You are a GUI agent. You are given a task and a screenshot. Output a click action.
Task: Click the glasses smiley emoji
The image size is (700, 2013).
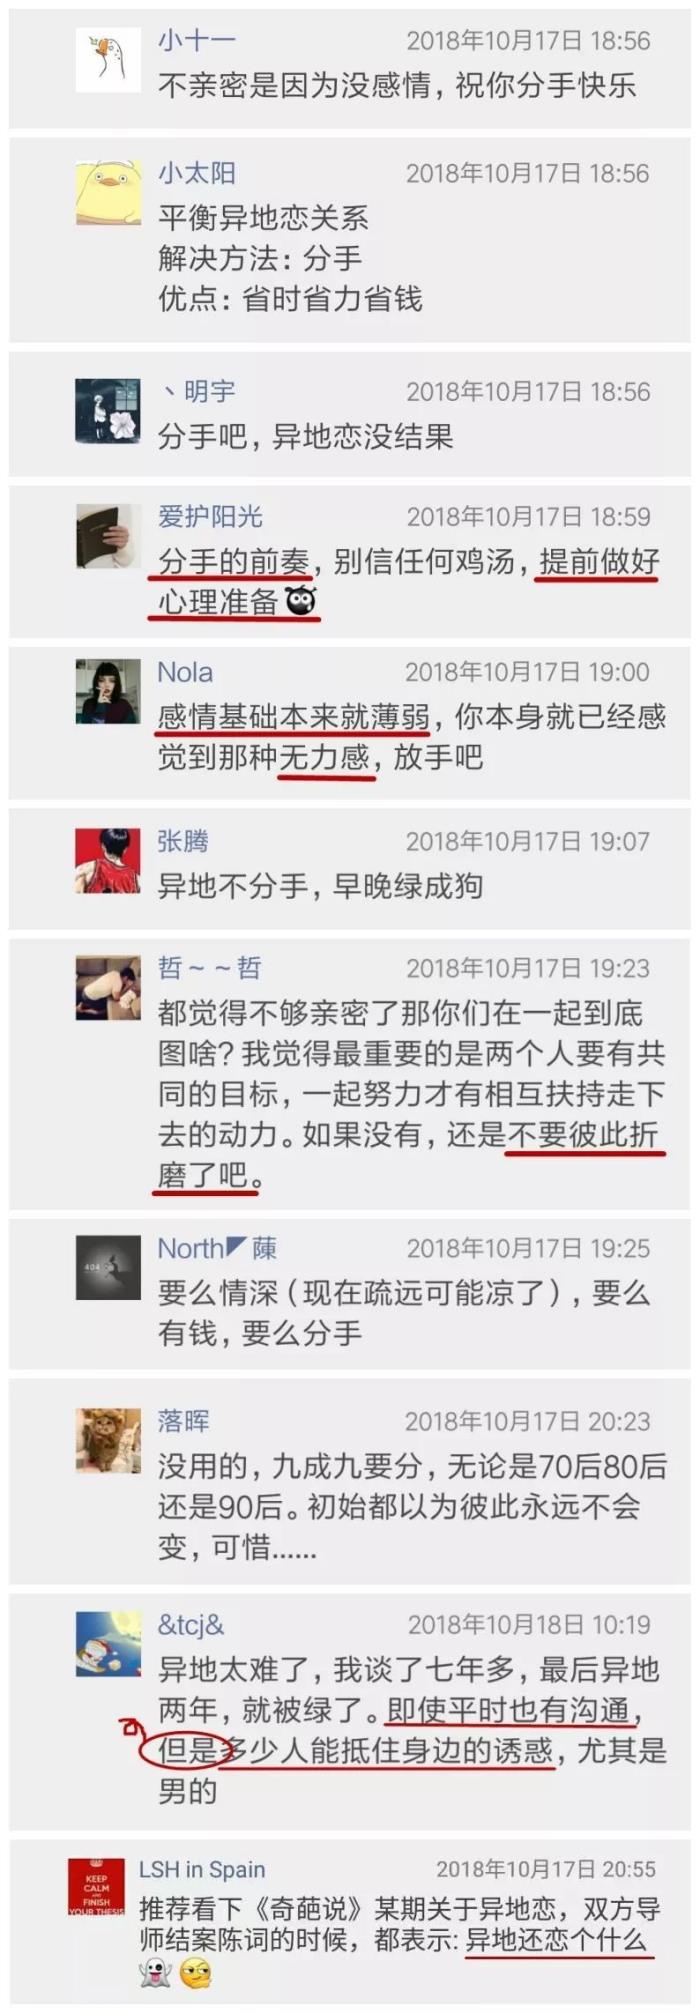pyautogui.click(x=197, y=1973)
